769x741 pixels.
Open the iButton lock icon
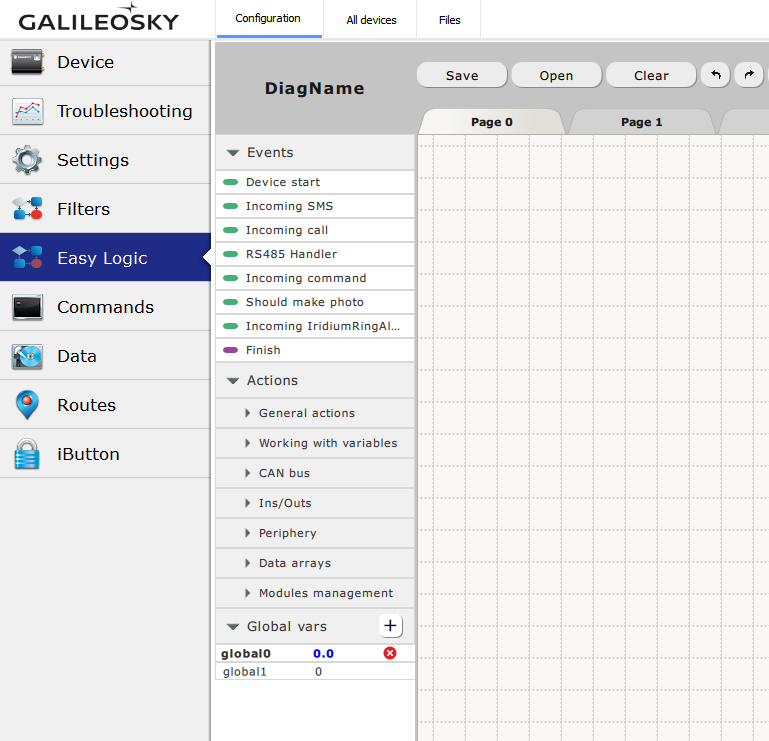point(28,454)
